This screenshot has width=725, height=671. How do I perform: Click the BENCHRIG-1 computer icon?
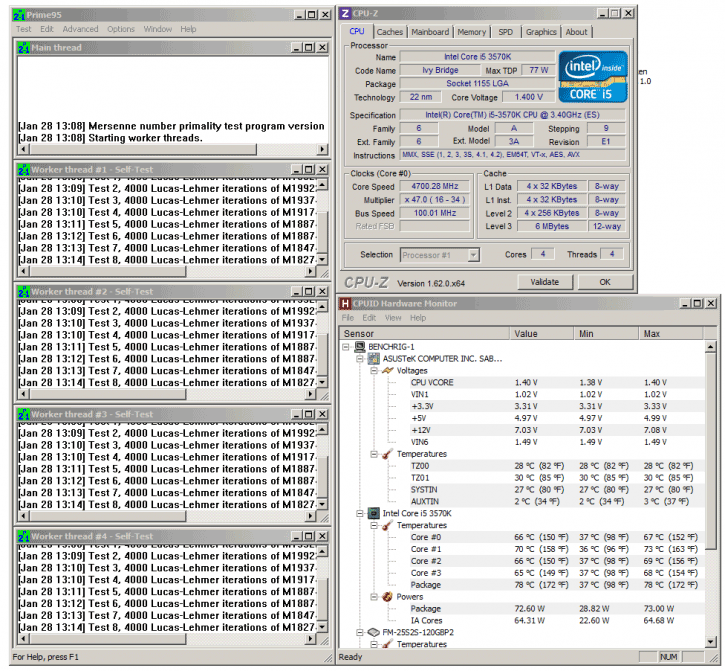pos(361,346)
